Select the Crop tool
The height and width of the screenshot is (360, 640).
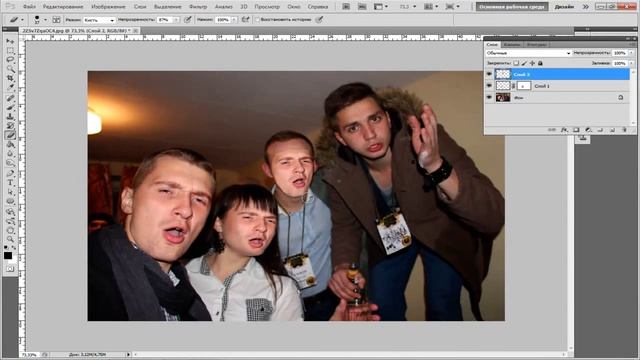tap(10, 77)
